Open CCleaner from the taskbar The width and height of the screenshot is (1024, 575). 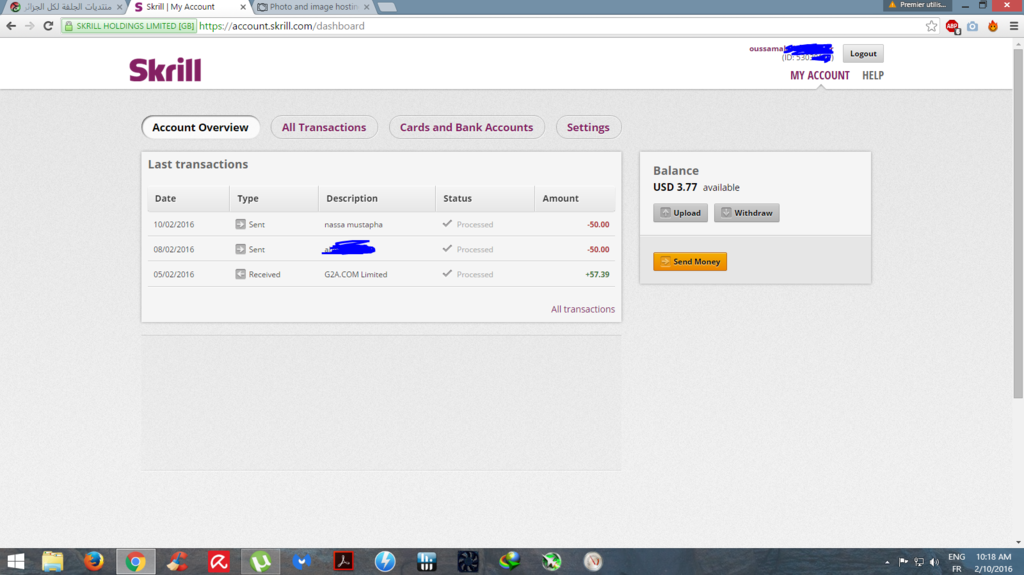click(x=177, y=561)
